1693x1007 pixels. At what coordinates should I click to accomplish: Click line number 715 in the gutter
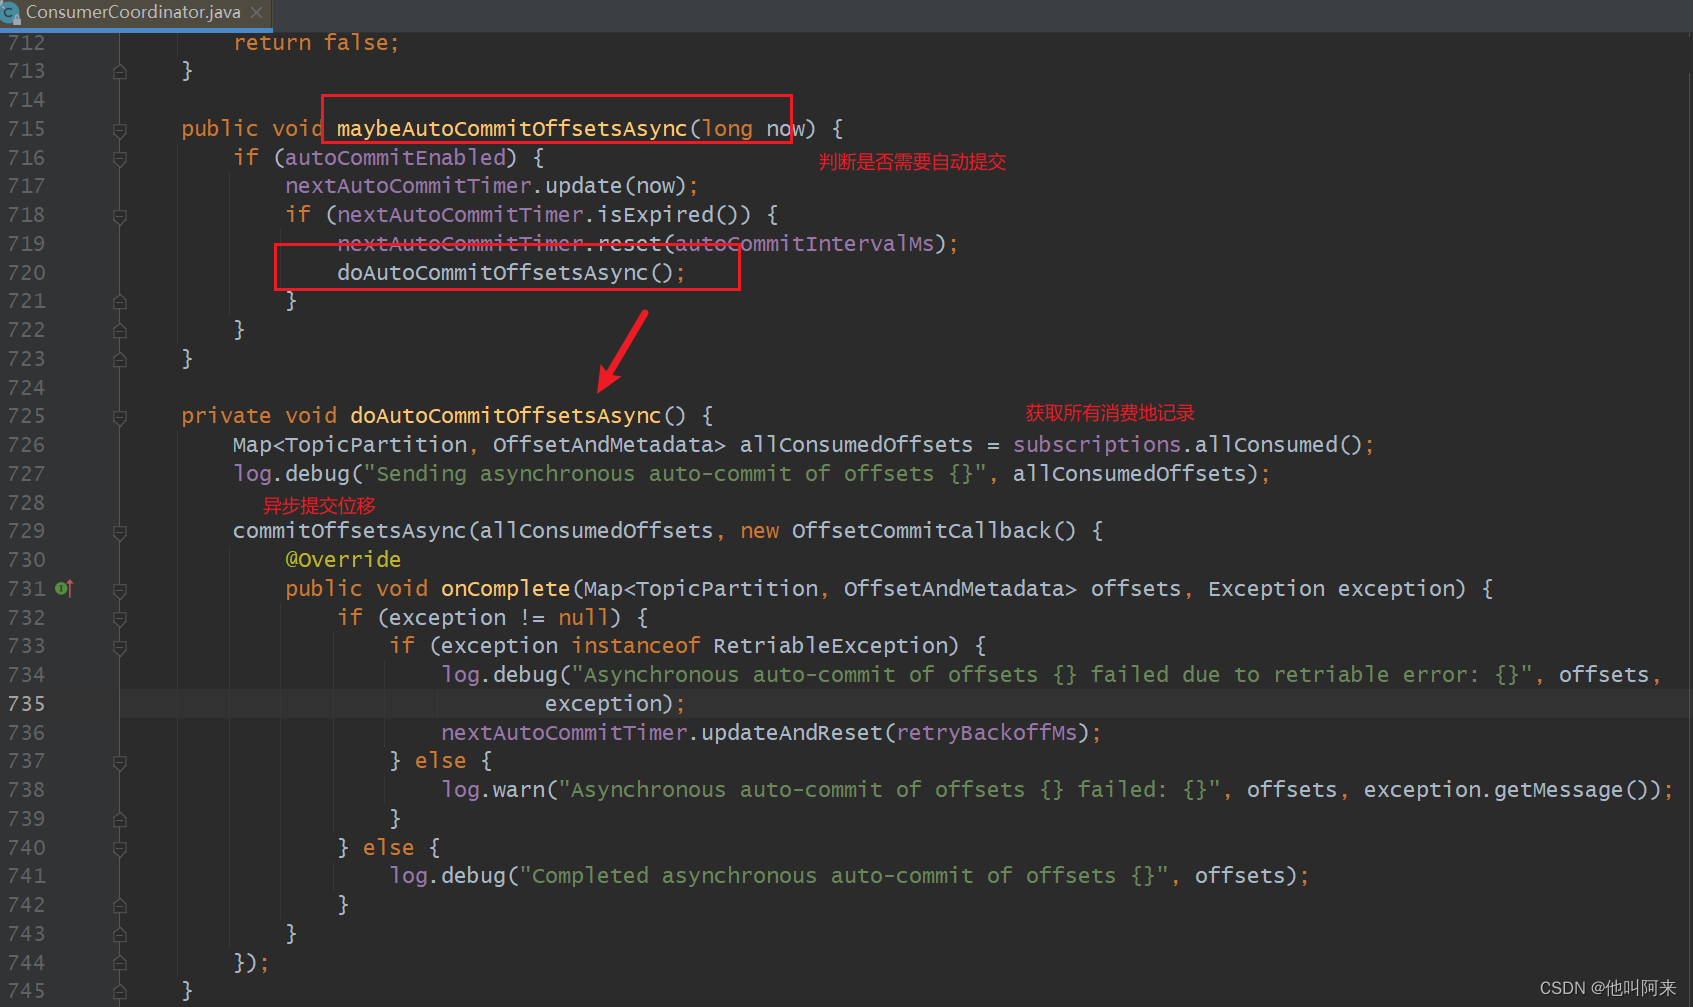[x=26, y=129]
